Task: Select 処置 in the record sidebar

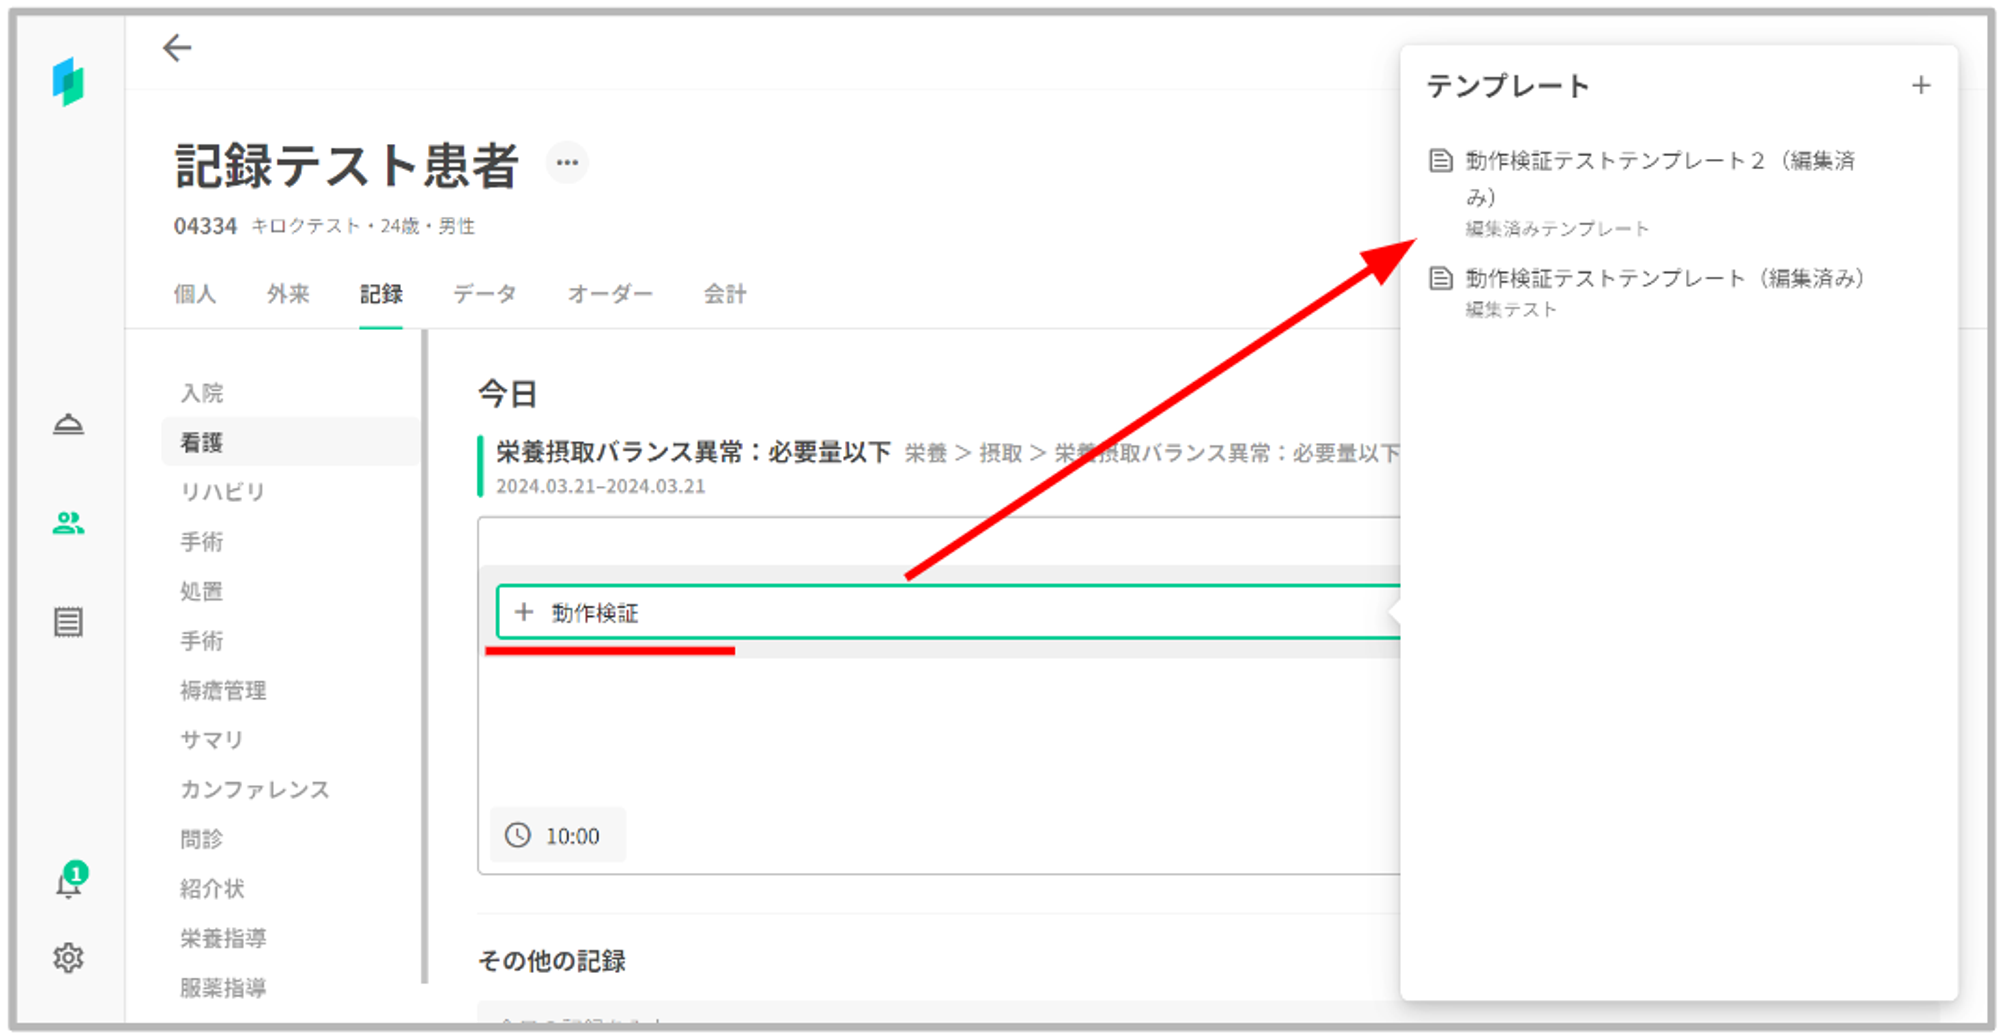Action: pyautogui.click(x=202, y=591)
